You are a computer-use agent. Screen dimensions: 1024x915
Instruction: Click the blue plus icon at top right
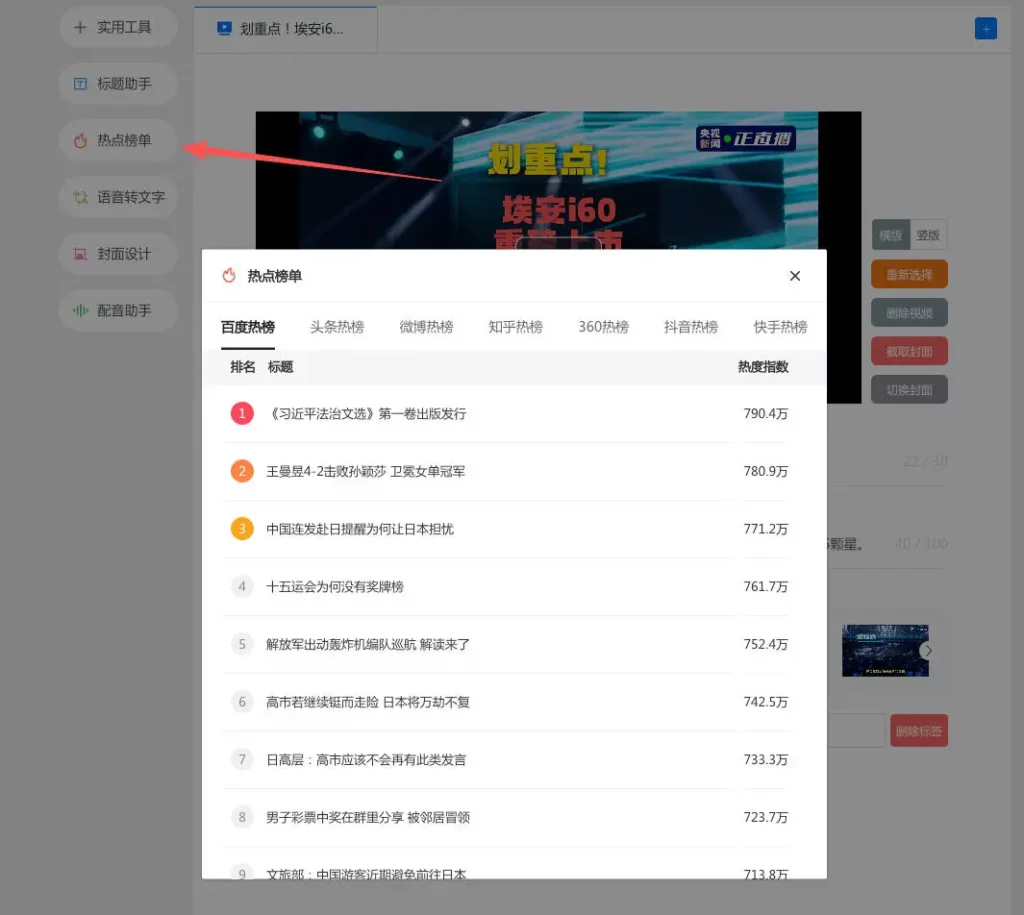(985, 29)
